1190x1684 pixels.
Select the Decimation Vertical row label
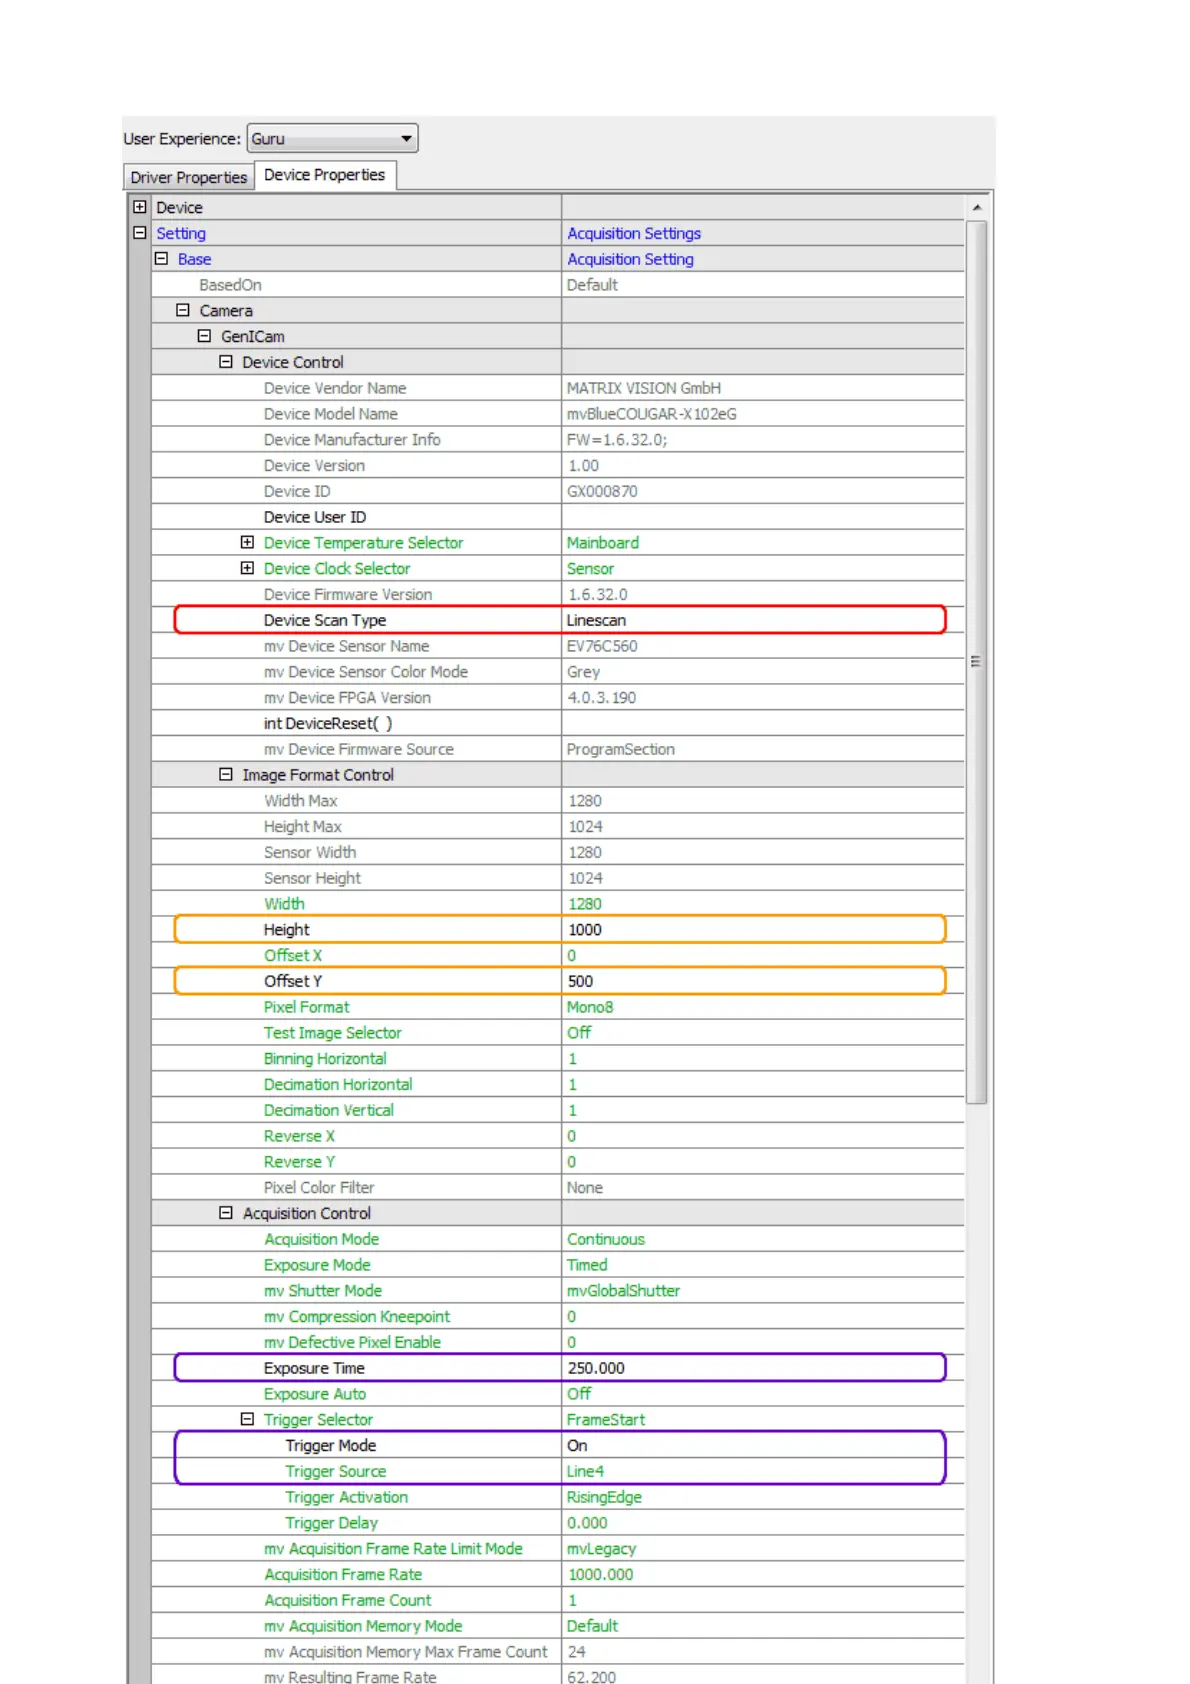tap(329, 1110)
